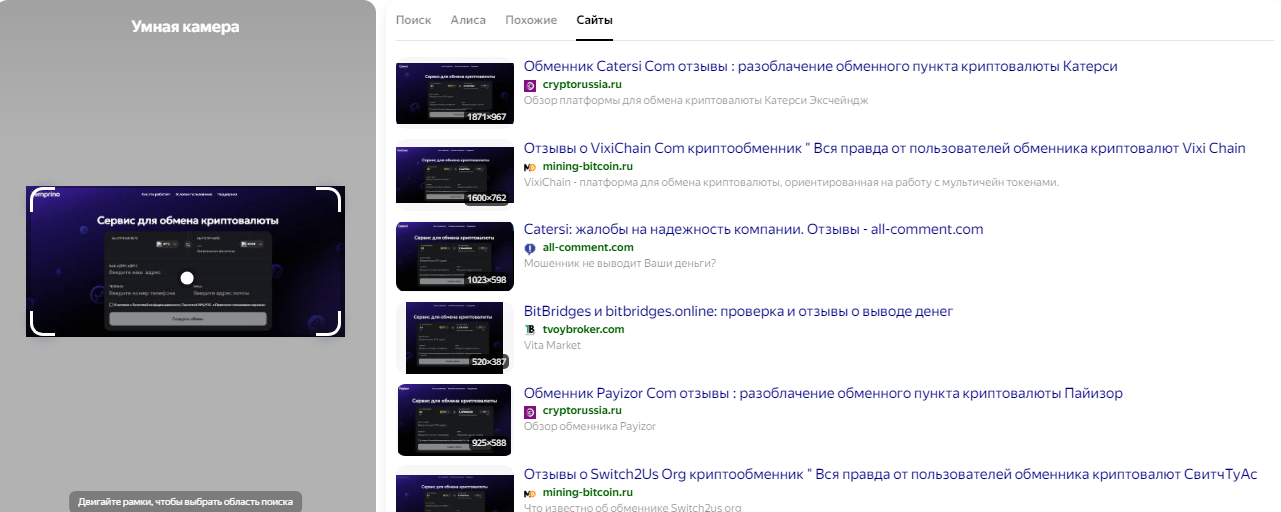Select the Сайты tab
1281x512 pixels.
[x=595, y=20]
